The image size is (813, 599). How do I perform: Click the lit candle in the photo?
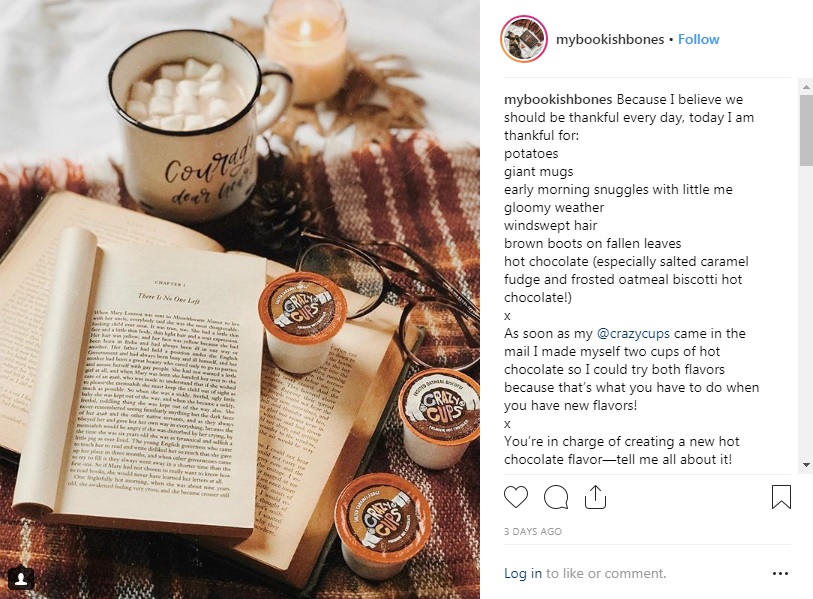[305, 49]
